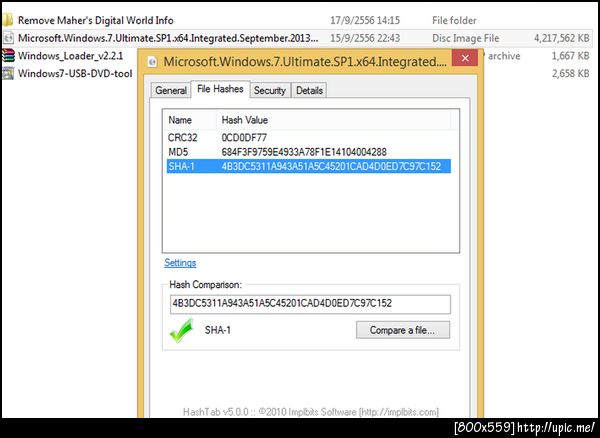600x438 pixels.
Task: Click the SHA-1 label beside the checkmark
Action: [x=218, y=330]
